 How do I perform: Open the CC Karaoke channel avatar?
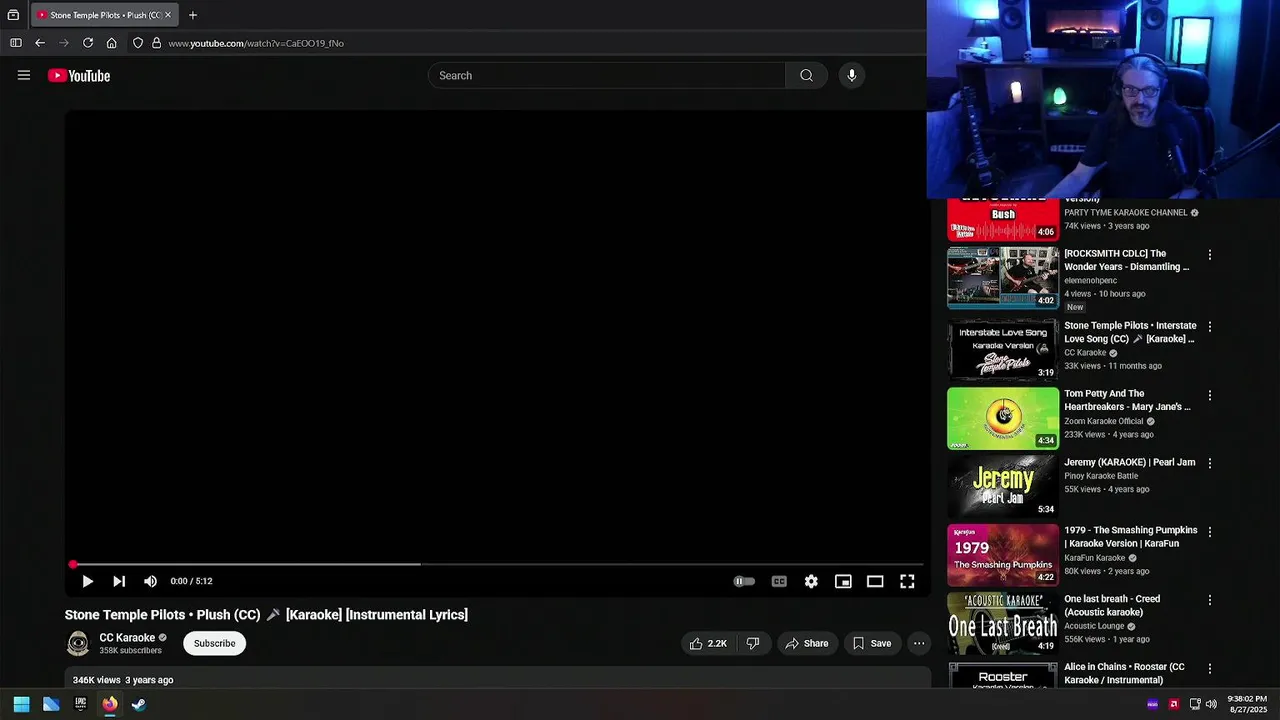click(78, 644)
